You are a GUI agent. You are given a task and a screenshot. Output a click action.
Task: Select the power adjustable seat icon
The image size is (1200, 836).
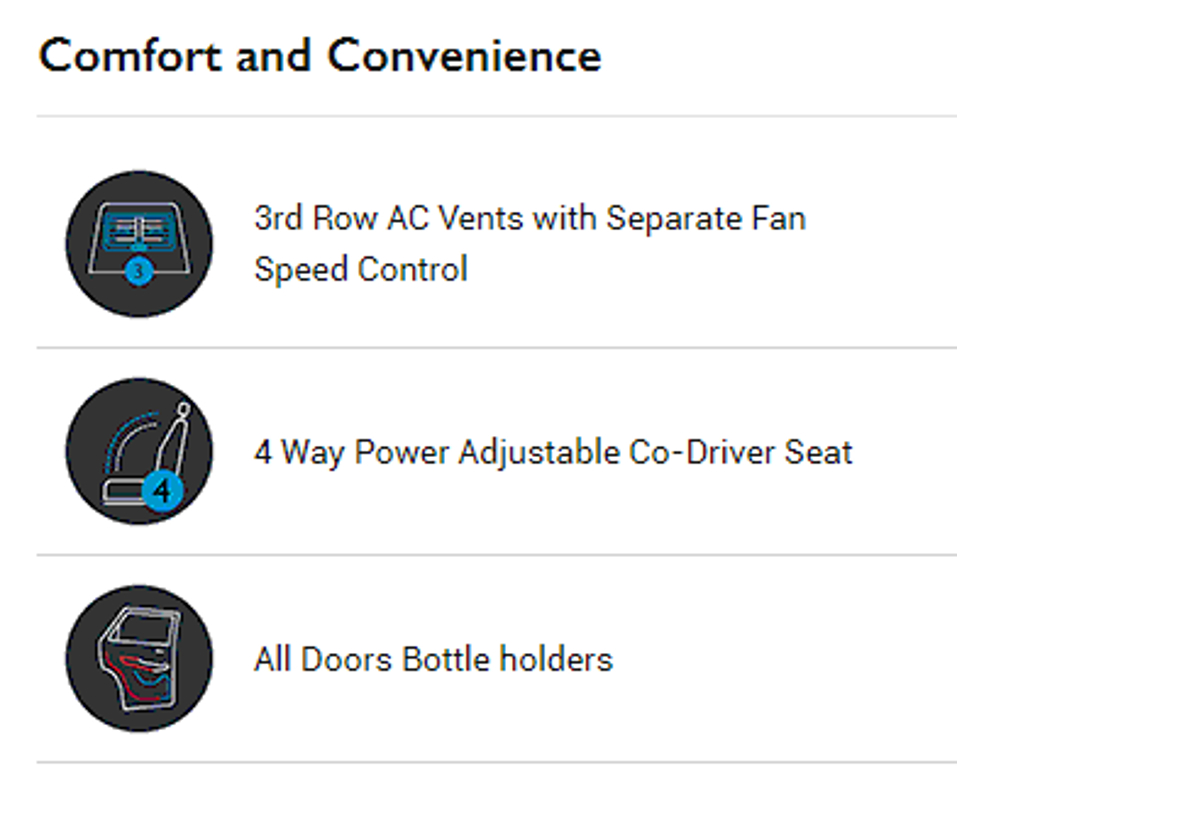click(139, 451)
